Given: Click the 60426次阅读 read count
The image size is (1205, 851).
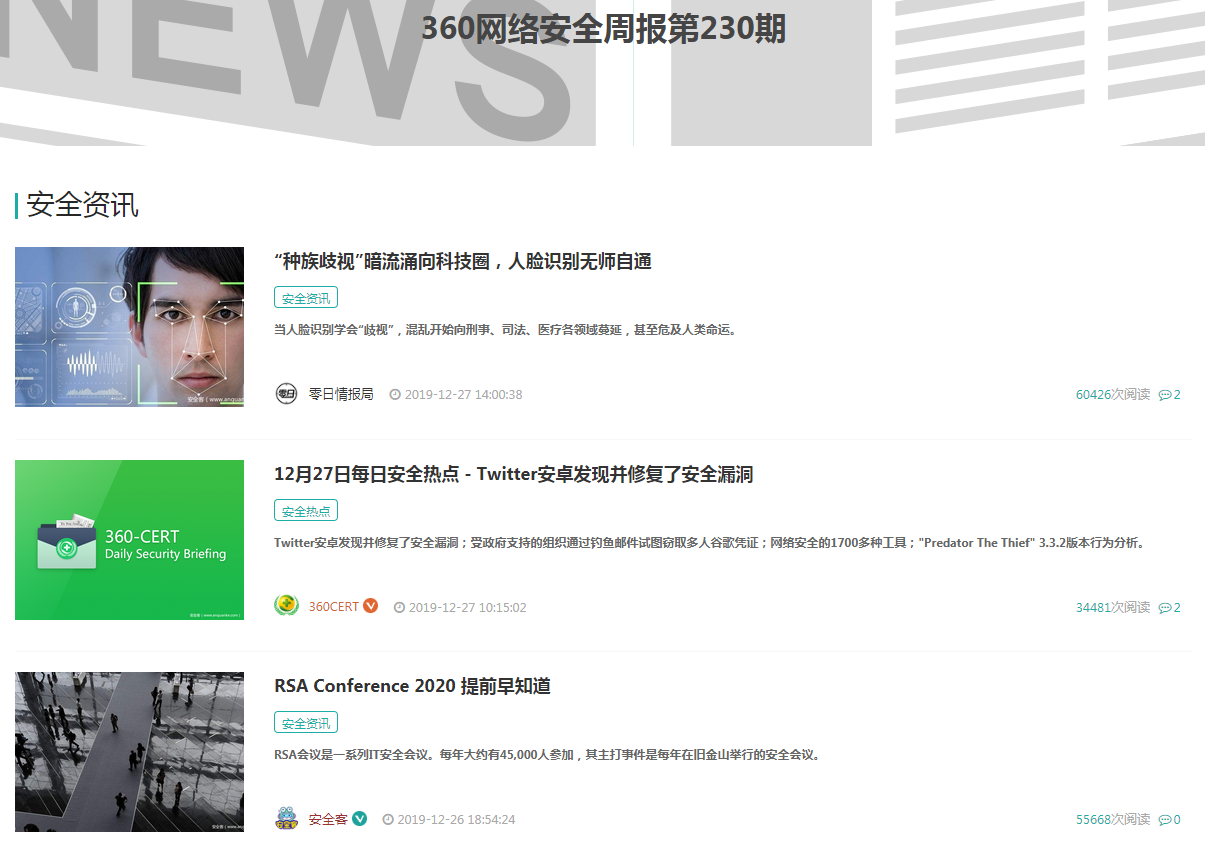Looking at the screenshot, I should (1113, 394).
